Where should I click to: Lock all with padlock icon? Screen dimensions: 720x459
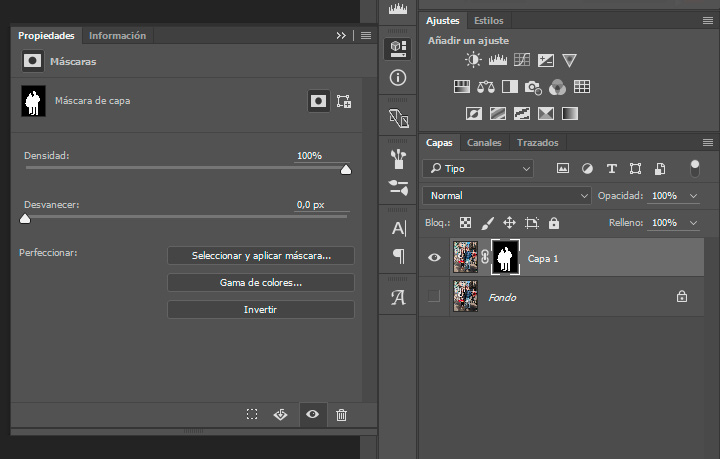pos(554,223)
